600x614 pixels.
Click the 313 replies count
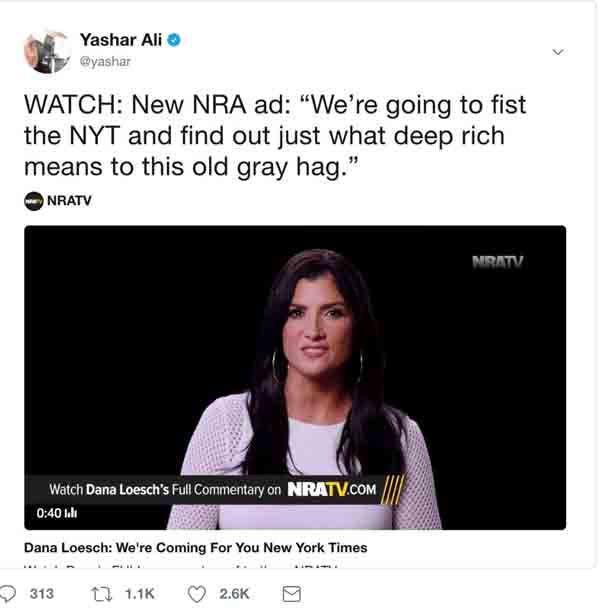click(42, 594)
